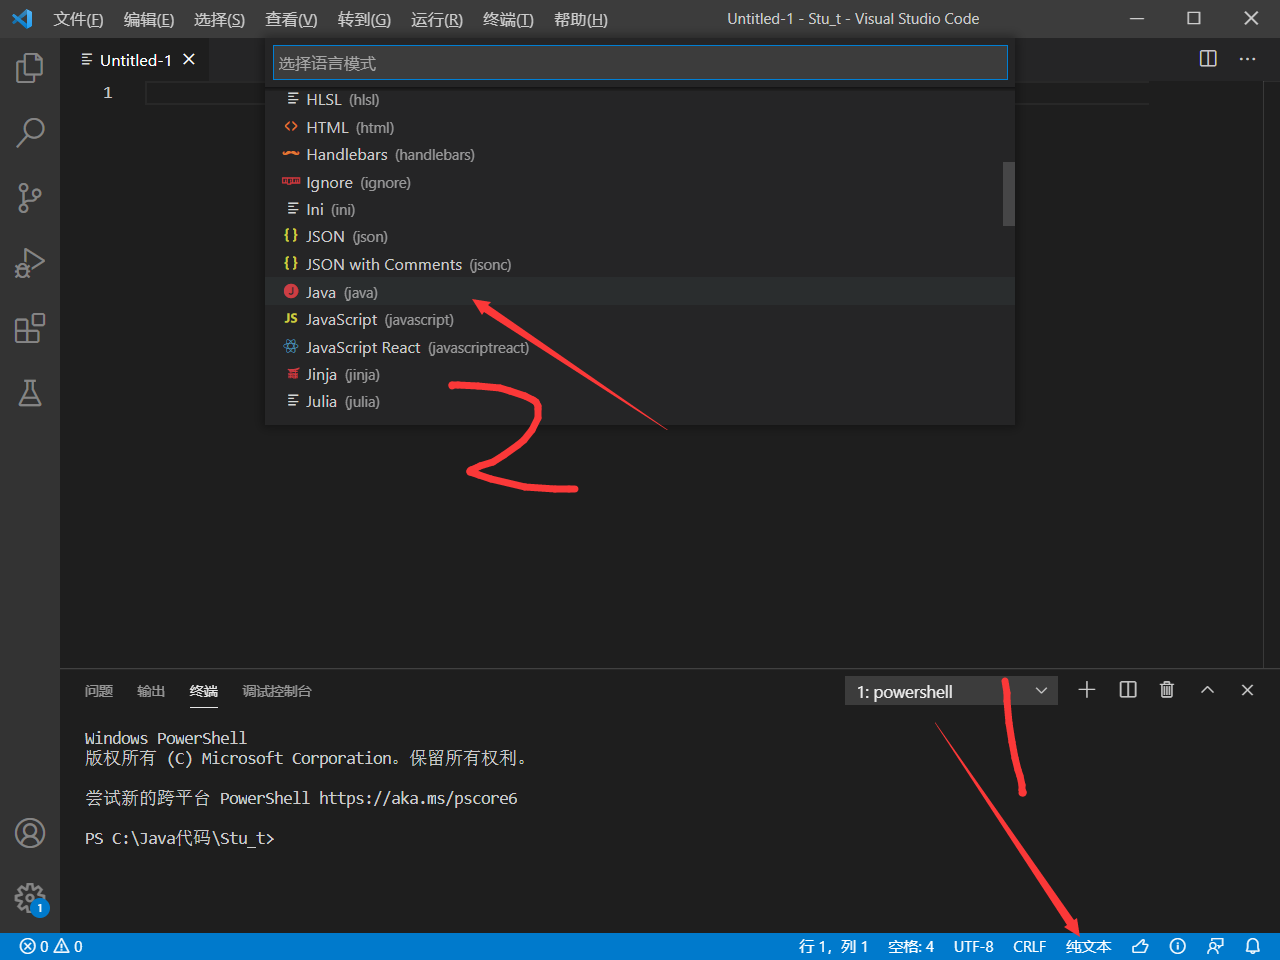Select Ini language mode
The height and width of the screenshot is (960, 1280).
[x=640, y=209]
